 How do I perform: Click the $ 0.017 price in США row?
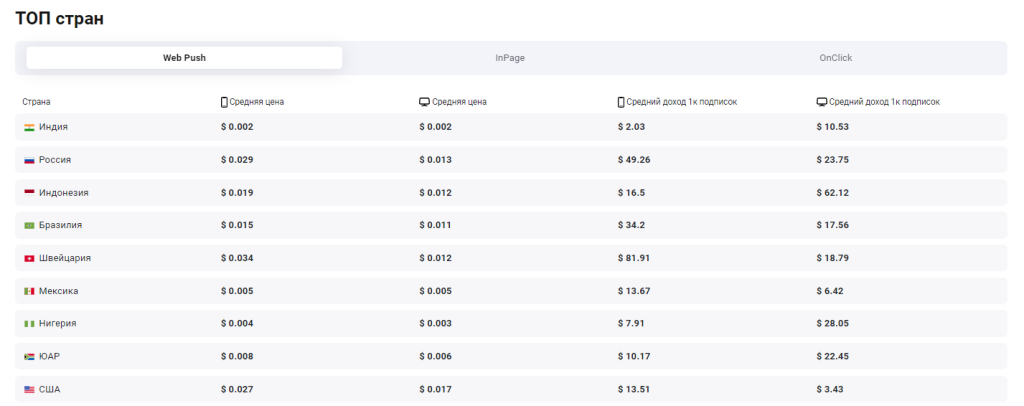pyautogui.click(x=436, y=390)
